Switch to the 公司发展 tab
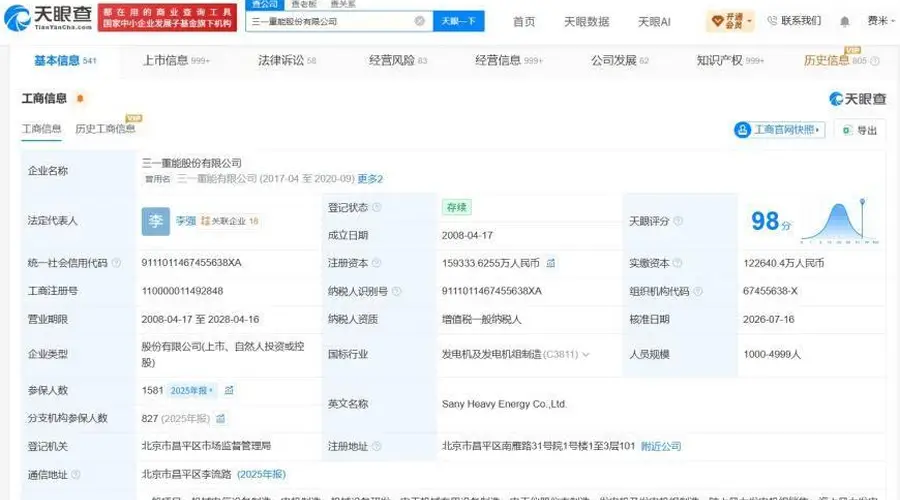Screen dimensions: 900x500 [x=619, y=60]
